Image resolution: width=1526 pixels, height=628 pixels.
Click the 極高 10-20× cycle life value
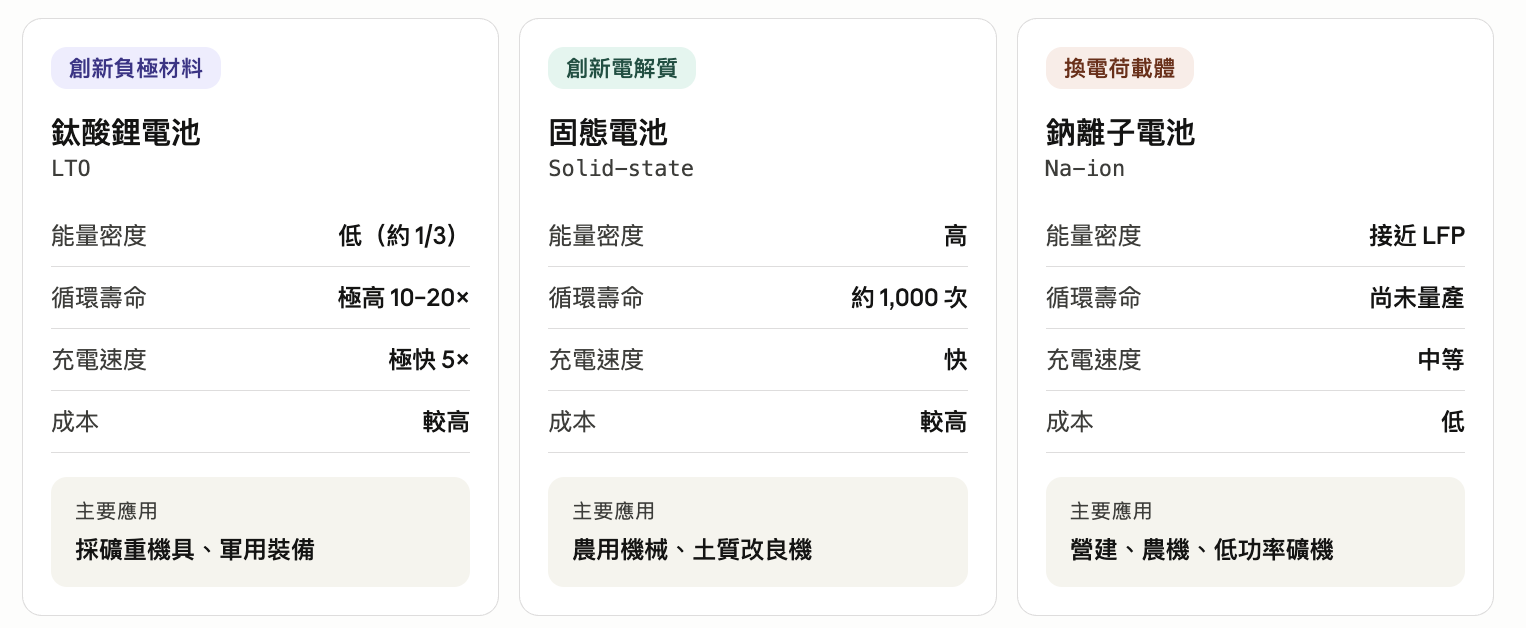tap(404, 298)
